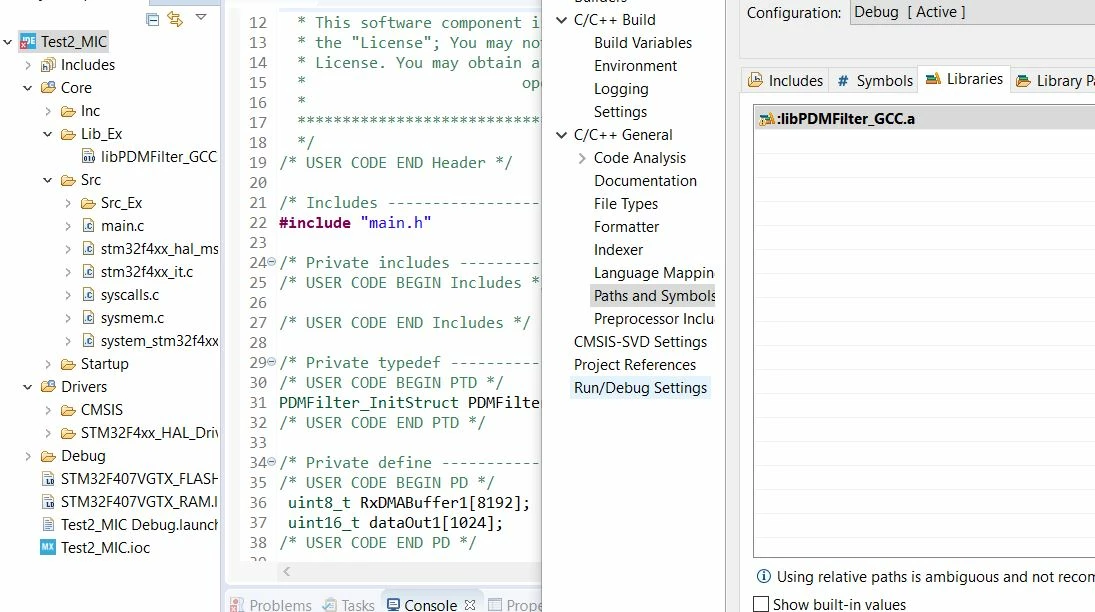Collapse the Drivers folder
Screen dimensions: 1095x612
pyautogui.click(x=28, y=387)
